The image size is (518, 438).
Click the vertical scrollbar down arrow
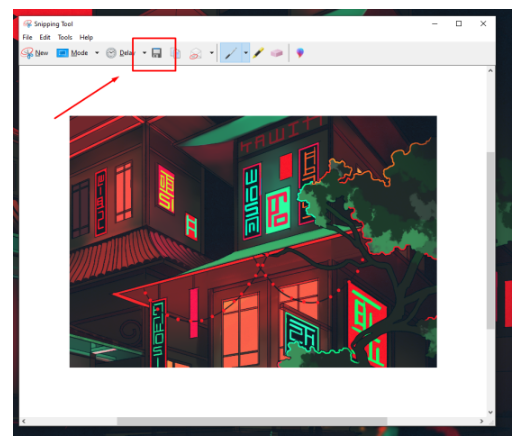[490, 412]
